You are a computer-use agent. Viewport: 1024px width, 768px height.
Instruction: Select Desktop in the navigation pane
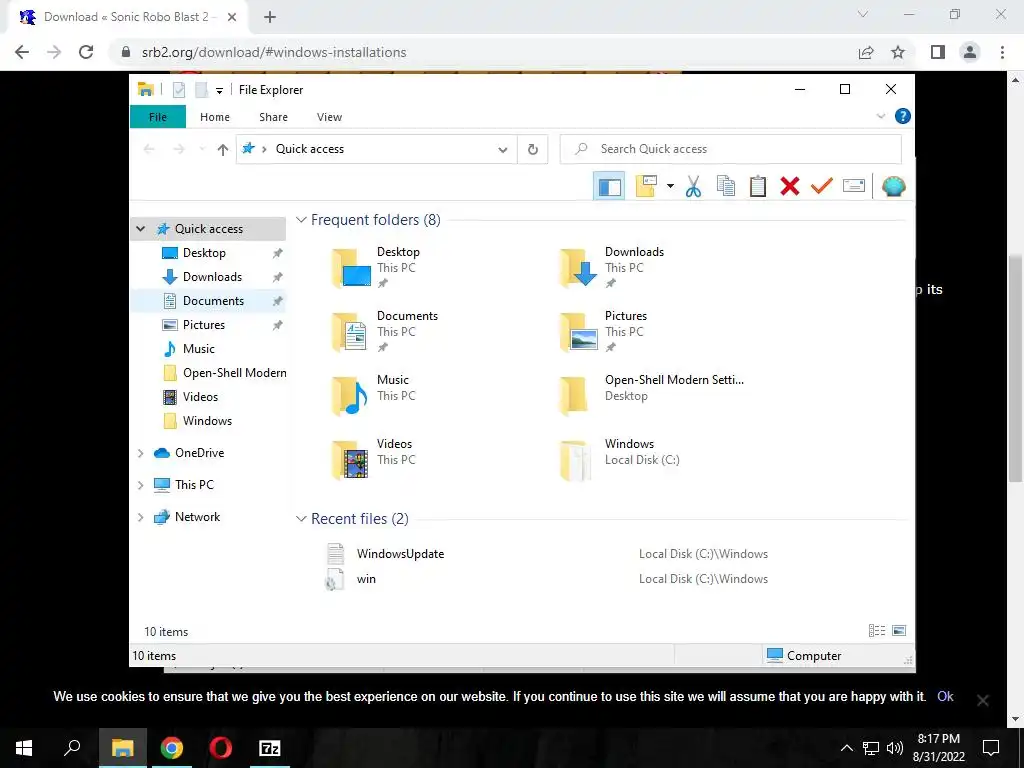[x=204, y=253]
